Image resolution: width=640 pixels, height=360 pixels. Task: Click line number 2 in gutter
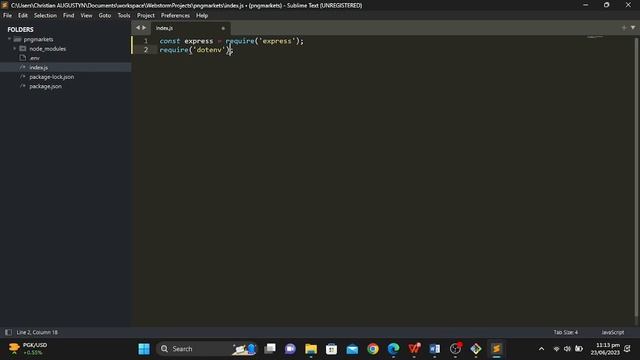pyautogui.click(x=146, y=50)
